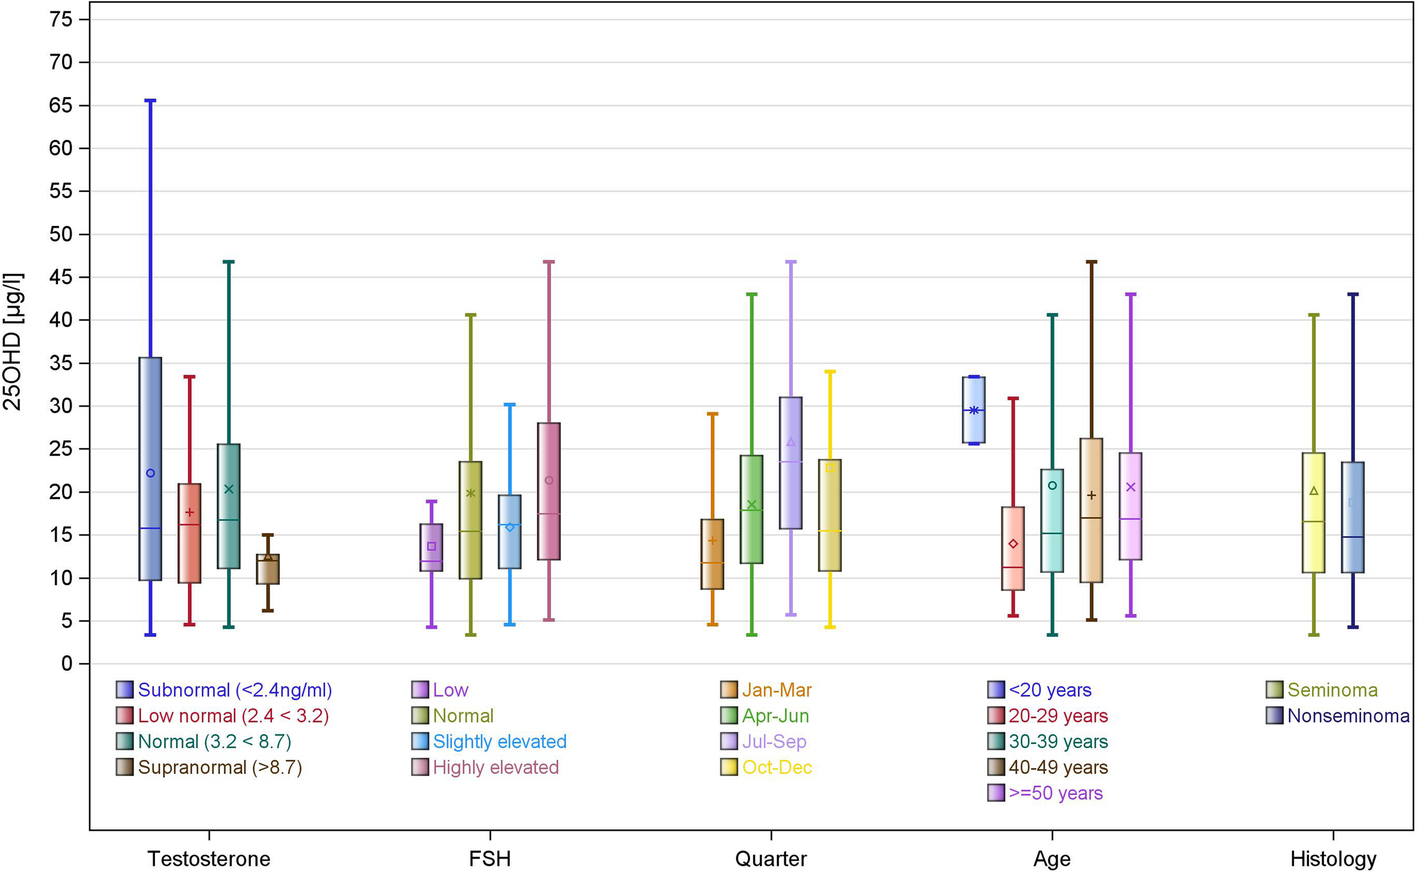Click the olive Normal FSH box
1418x873 pixels.
coord(471,520)
